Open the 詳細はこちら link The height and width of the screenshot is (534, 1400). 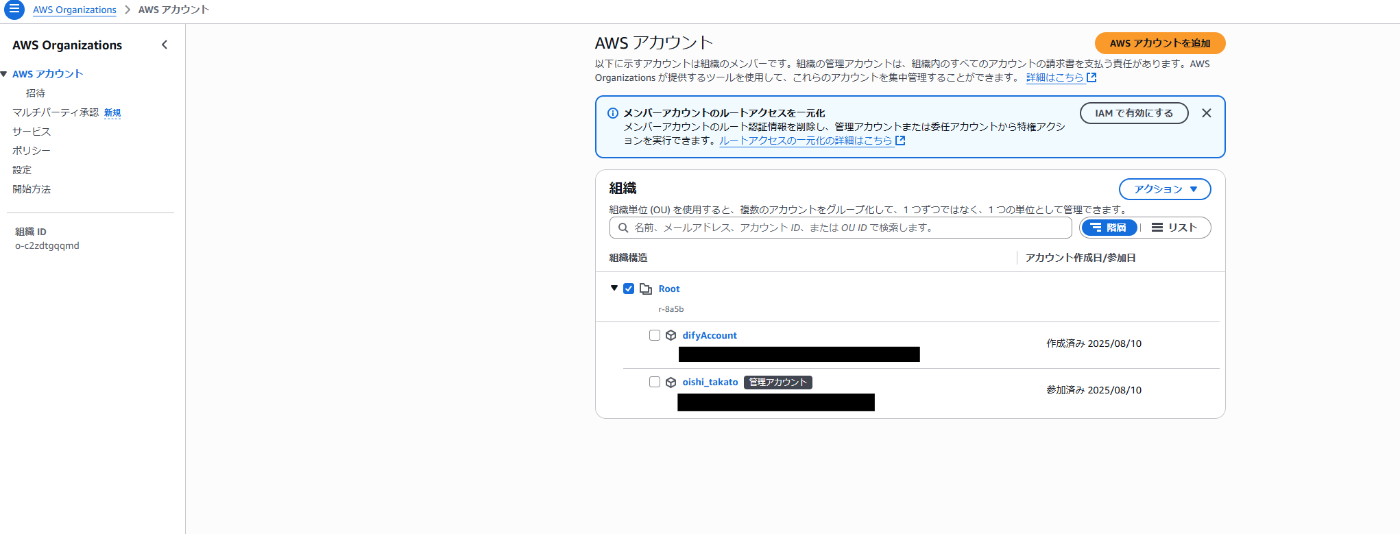(x=1061, y=77)
